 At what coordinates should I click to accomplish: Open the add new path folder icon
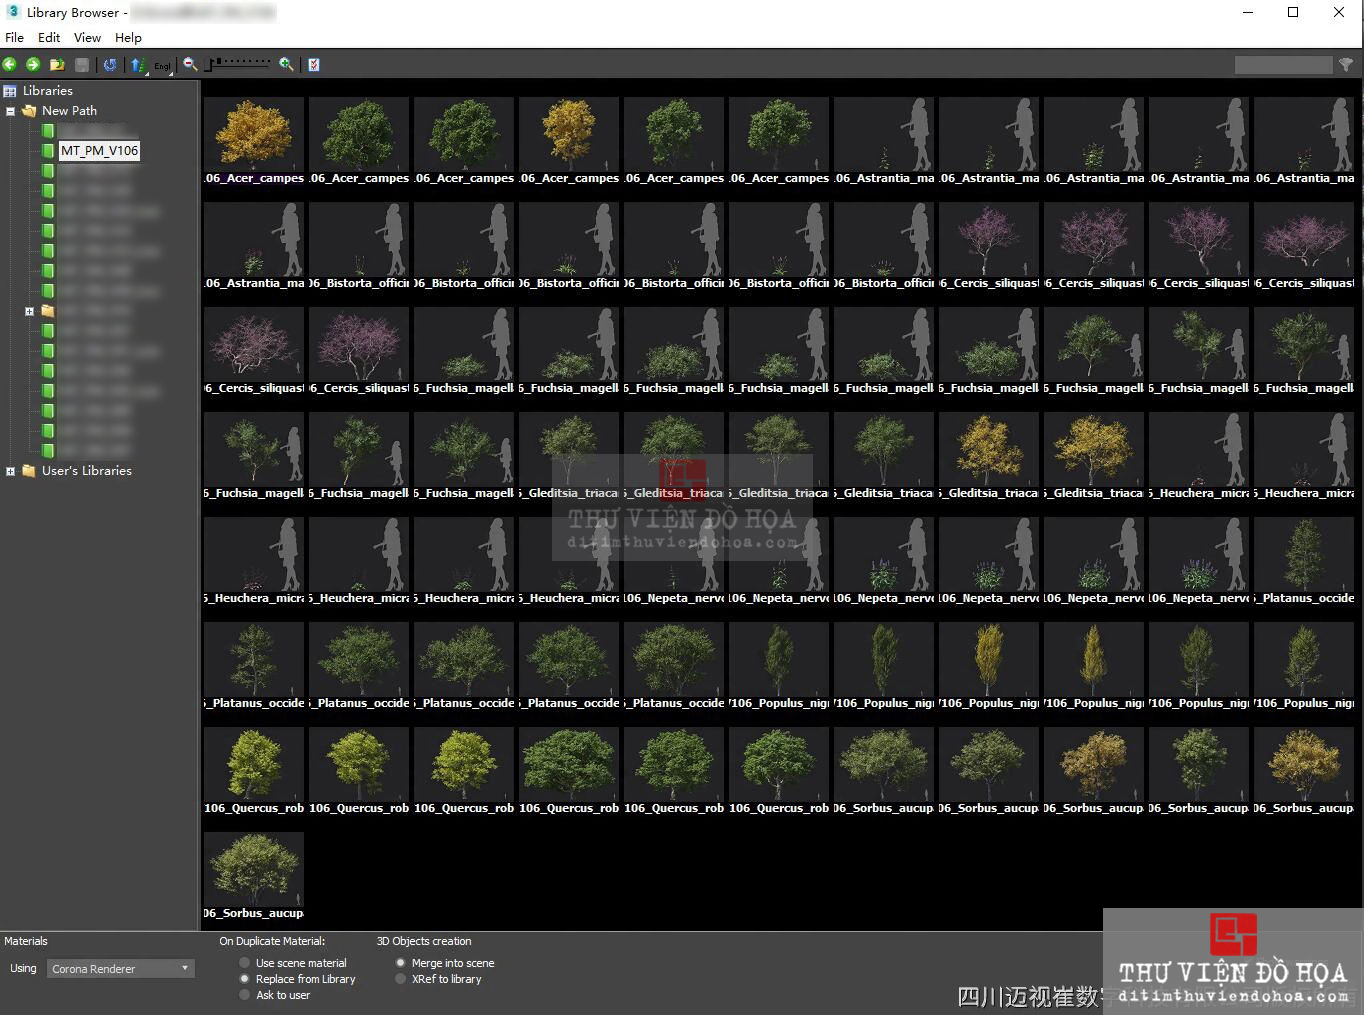tap(58, 64)
